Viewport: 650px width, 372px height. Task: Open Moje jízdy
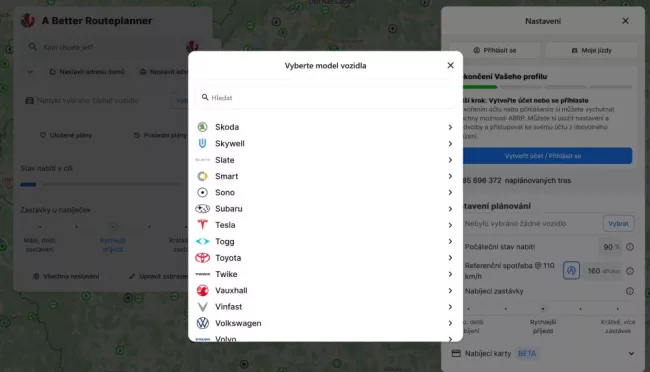tap(592, 50)
